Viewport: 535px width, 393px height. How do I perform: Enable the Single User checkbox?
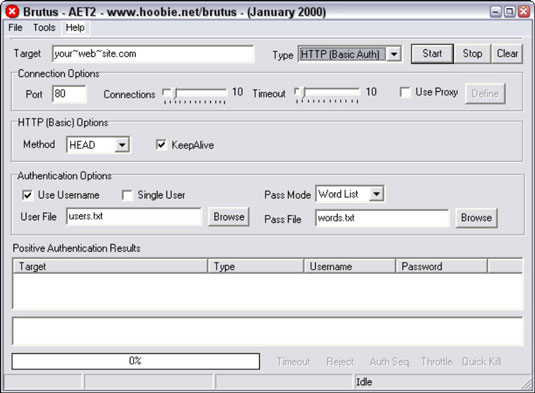click(127, 195)
